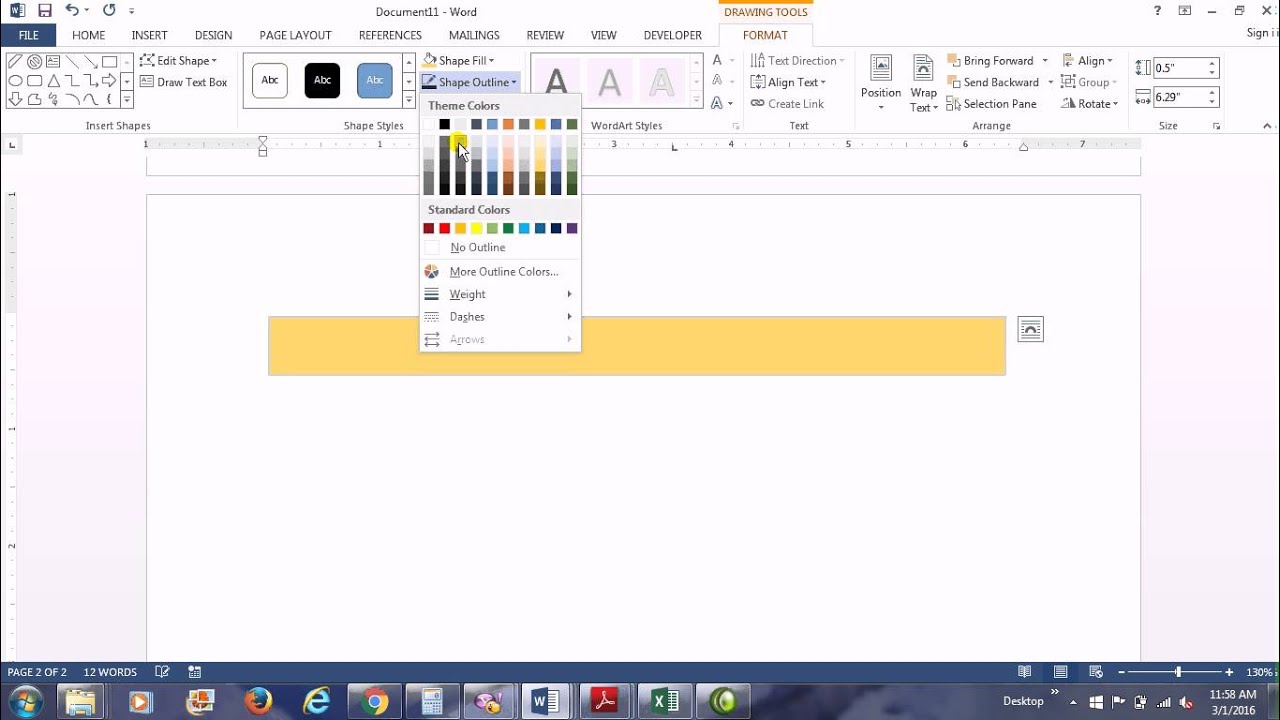Open the Align dropdown in Arrange
This screenshot has width=1280, height=720.
click(x=1088, y=61)
